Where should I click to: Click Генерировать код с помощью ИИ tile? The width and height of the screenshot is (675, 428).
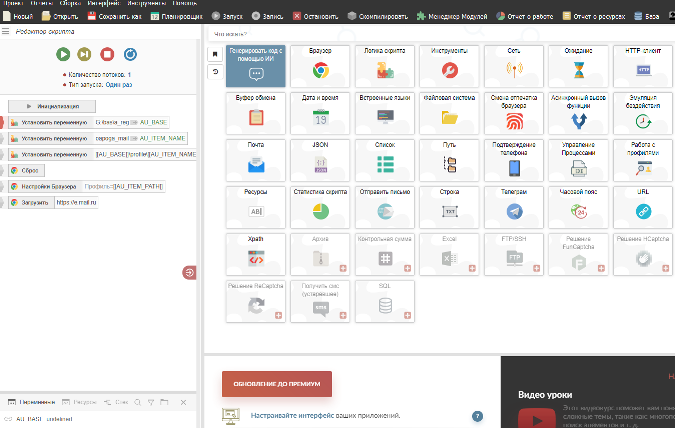[256, 65]
